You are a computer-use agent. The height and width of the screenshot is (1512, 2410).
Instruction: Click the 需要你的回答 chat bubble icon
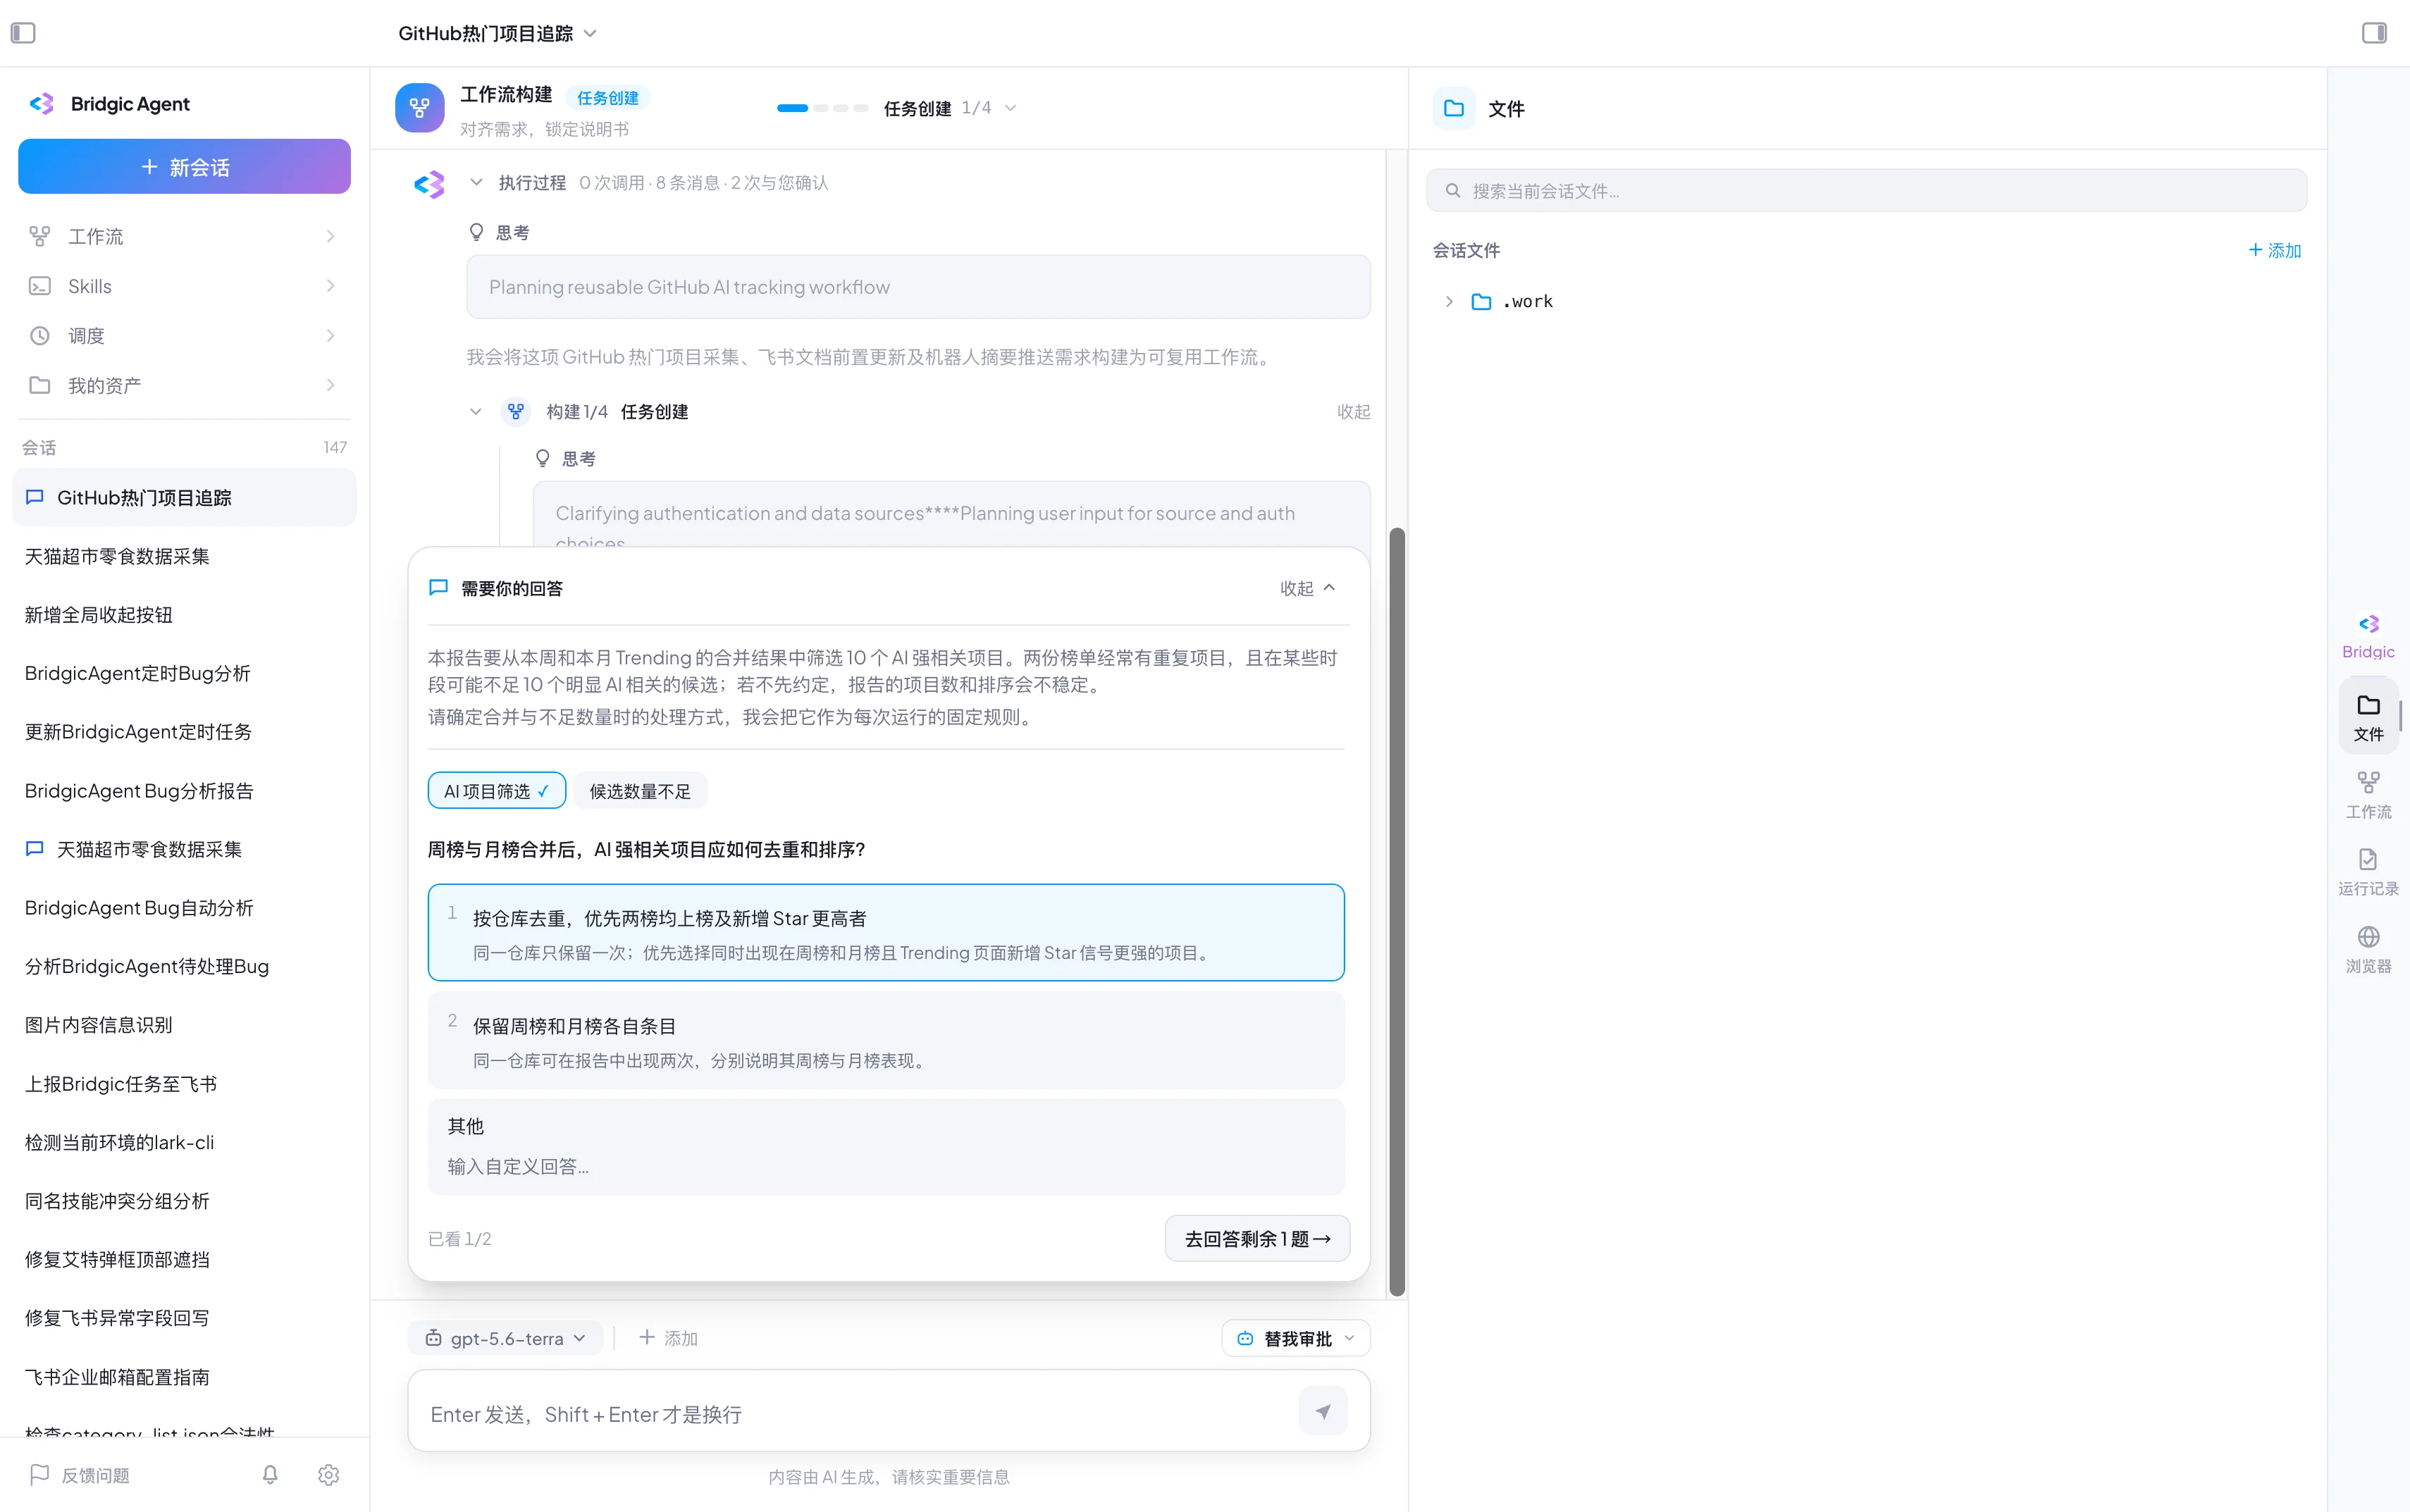[x=438, y=587]
